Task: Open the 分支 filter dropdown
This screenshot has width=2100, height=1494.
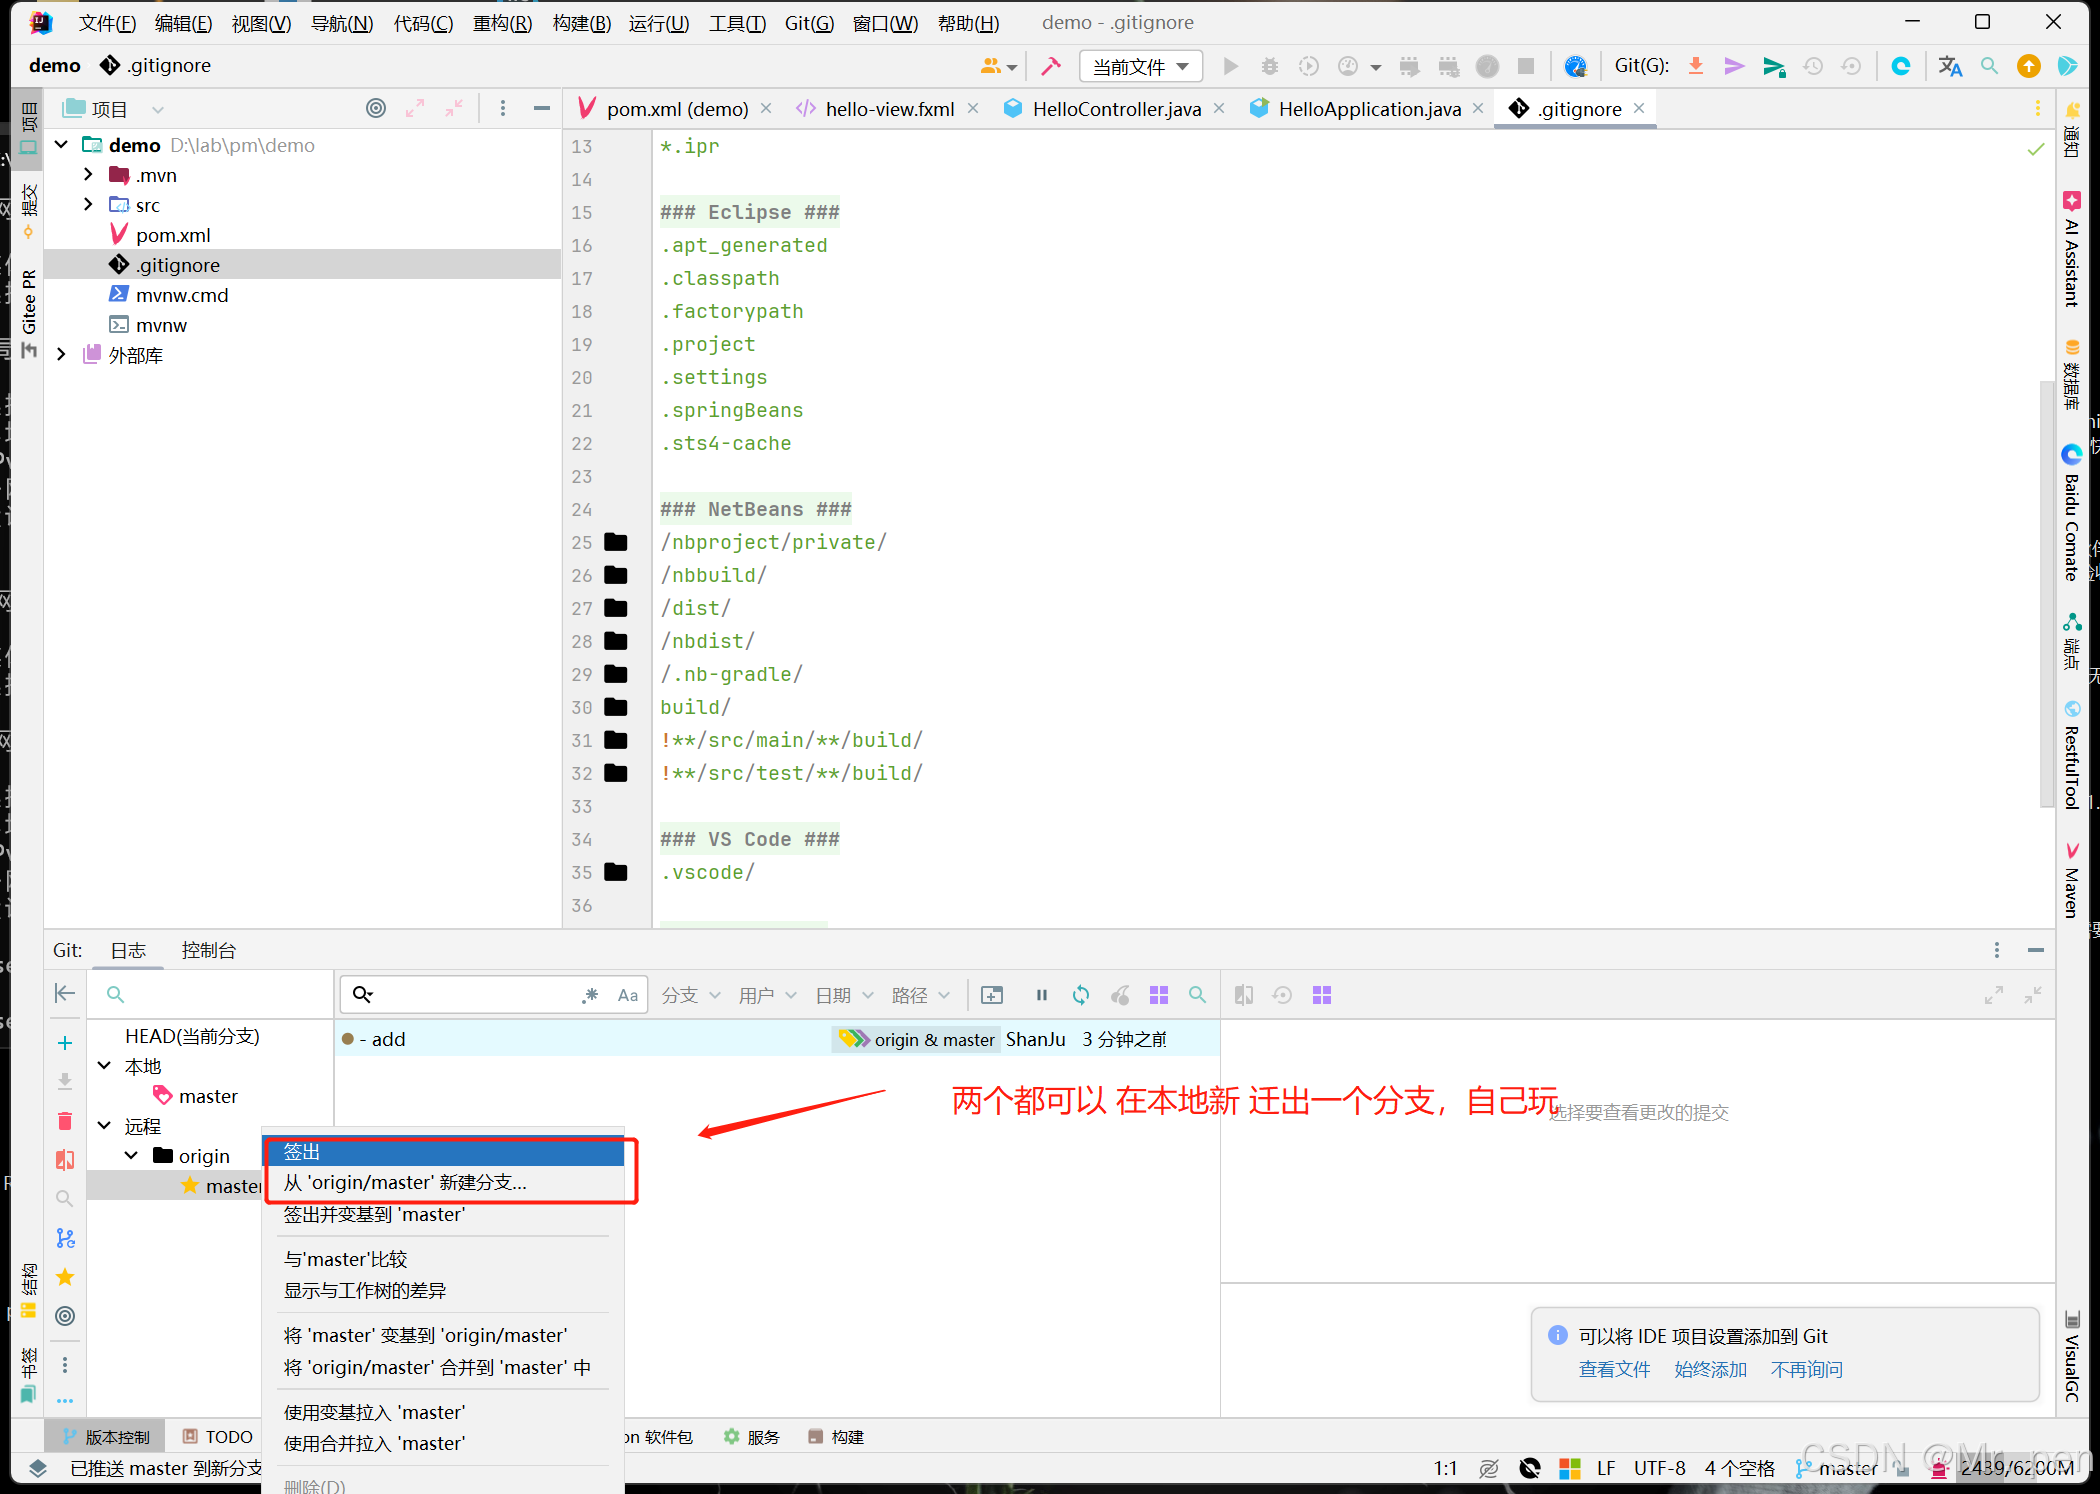Action: point(690,995)
